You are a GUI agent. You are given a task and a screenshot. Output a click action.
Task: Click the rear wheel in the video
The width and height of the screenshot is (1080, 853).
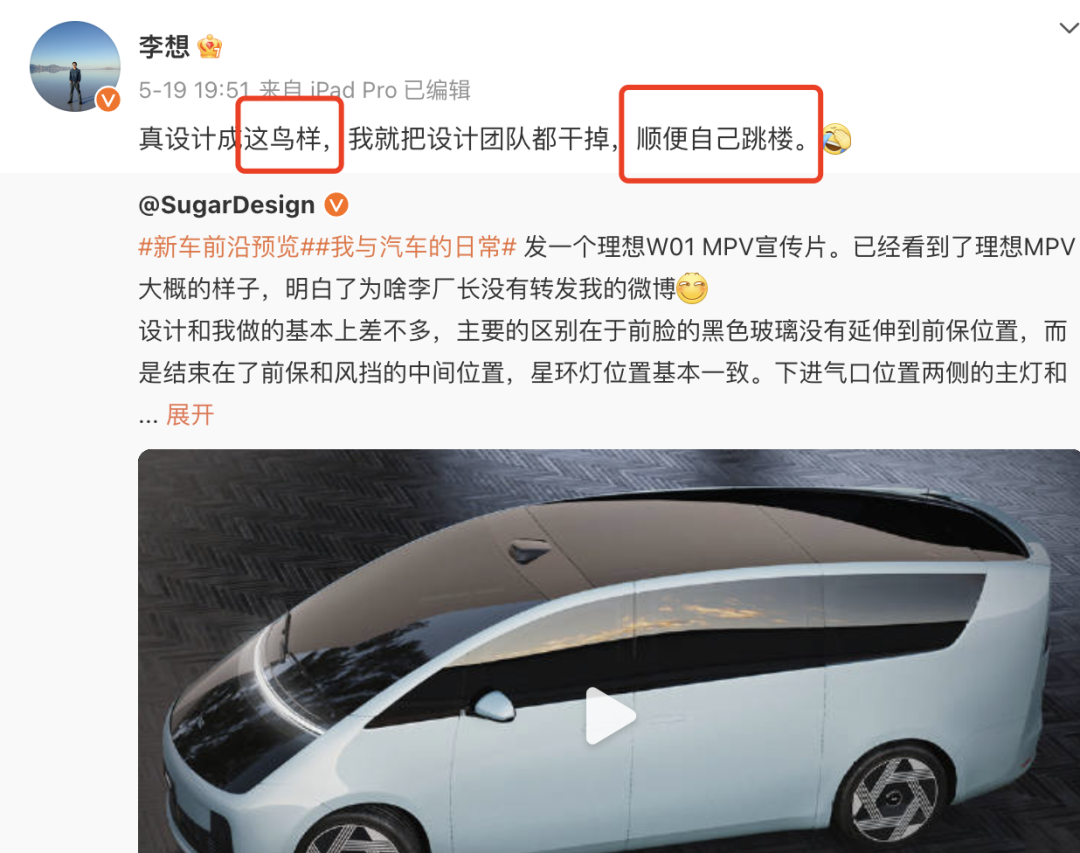tap(894, 798)
